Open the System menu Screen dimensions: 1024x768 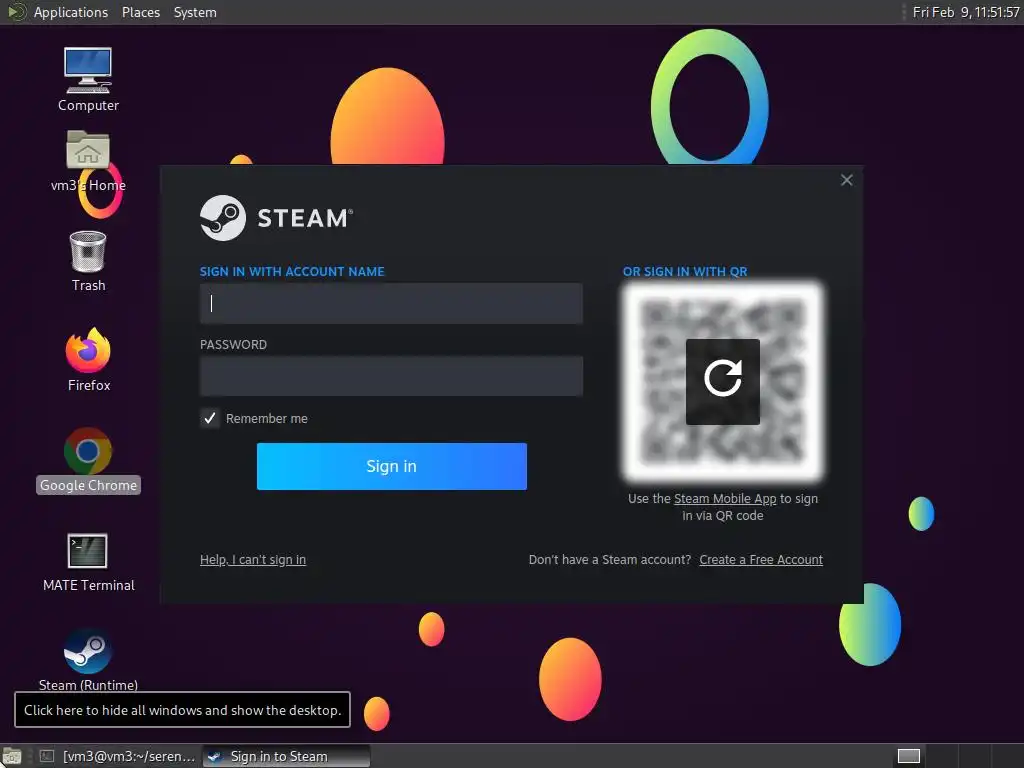click(195, 12)
